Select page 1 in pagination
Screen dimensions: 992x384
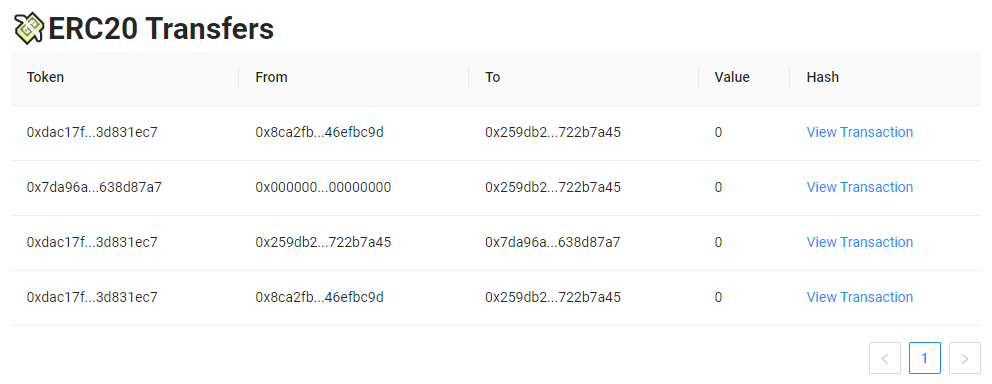[925, 358]
